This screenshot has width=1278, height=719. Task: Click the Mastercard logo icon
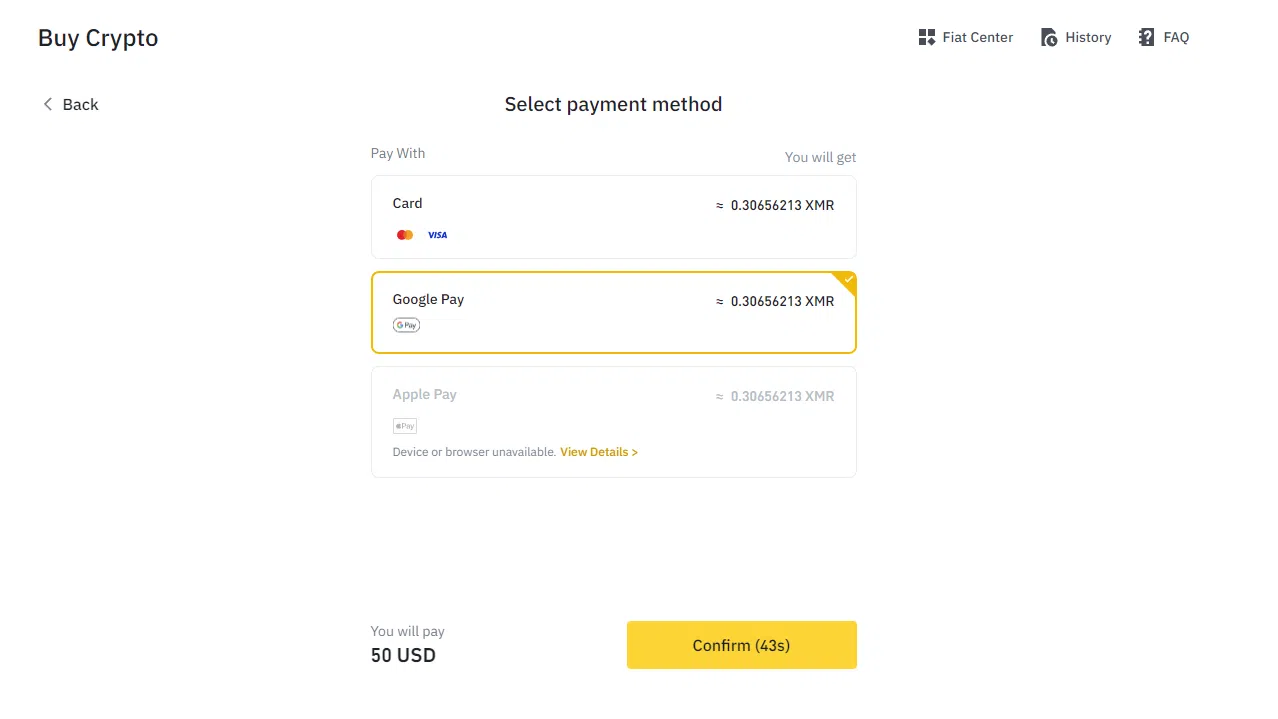coord(405,235)
